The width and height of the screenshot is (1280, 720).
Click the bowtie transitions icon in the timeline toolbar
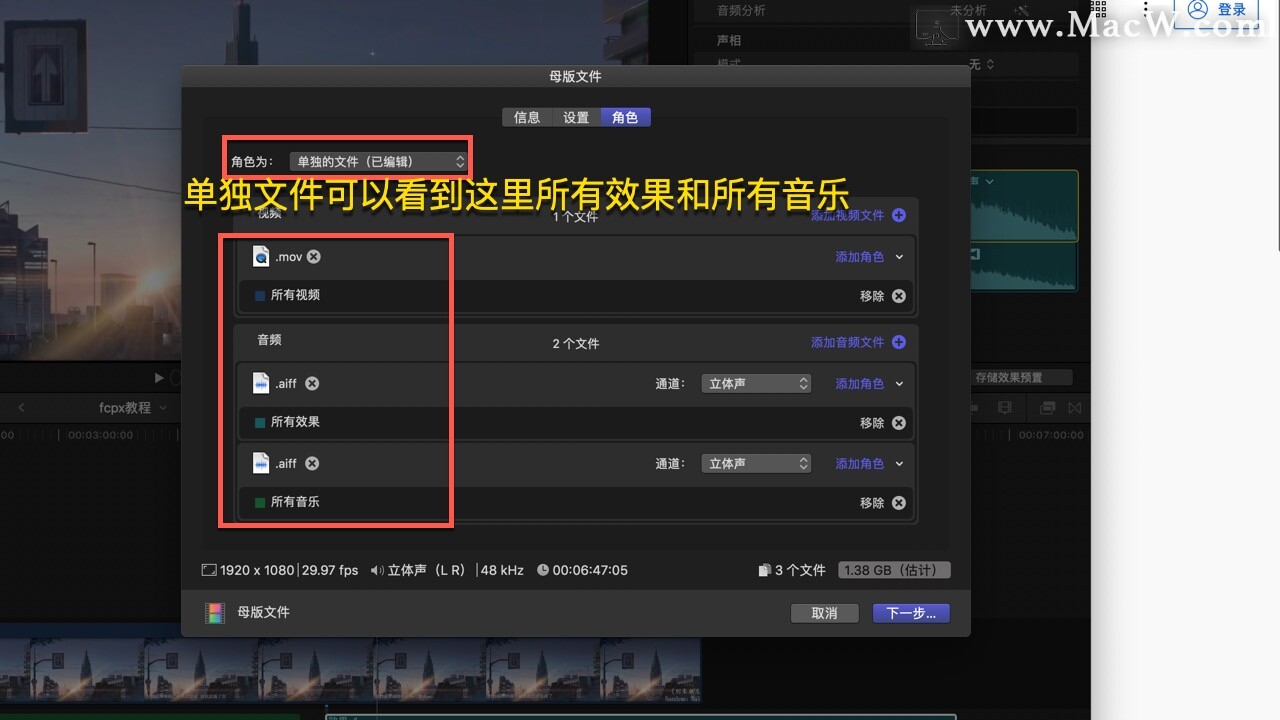point(1075,408)
